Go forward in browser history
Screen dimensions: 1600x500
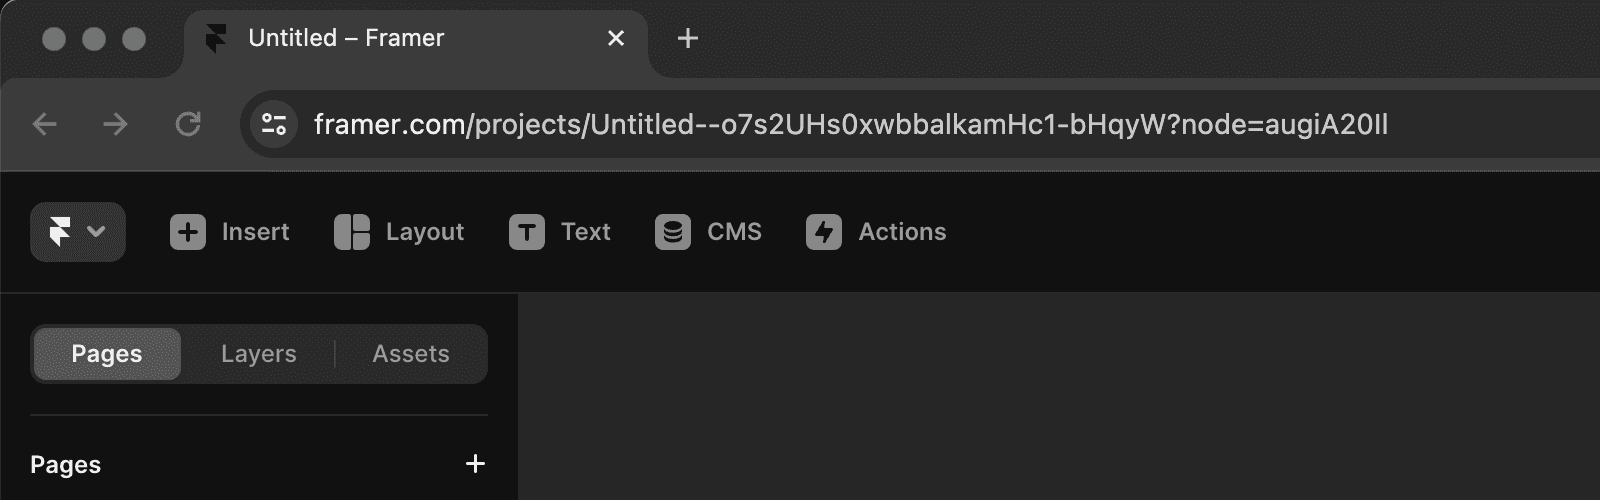point(116,124)
